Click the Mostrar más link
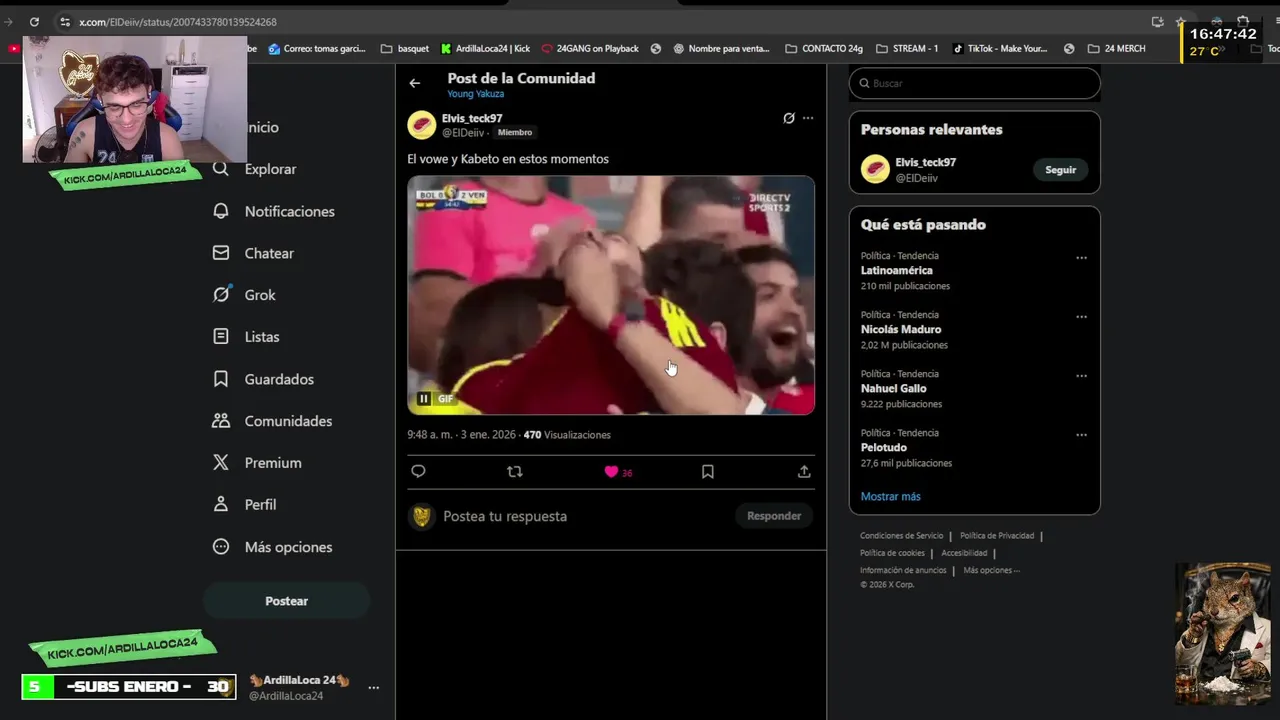The height and width of the screenshot is (720, 1280). [890, 496]
